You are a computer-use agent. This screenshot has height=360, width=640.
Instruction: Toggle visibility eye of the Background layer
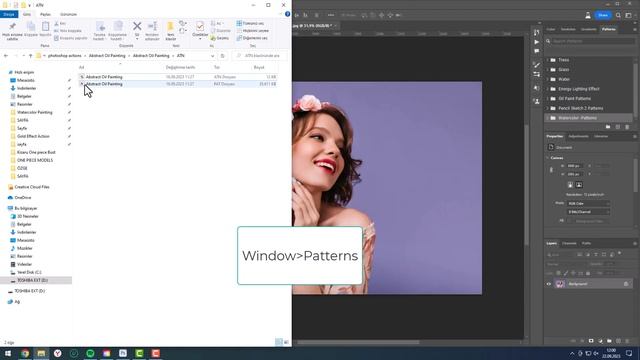[x=549, y=284]
